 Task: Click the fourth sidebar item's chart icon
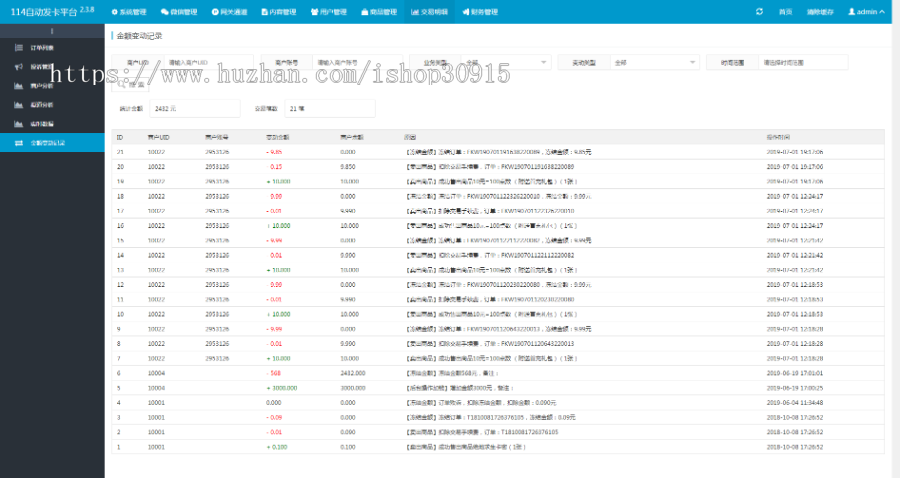[x=19, y=104]
